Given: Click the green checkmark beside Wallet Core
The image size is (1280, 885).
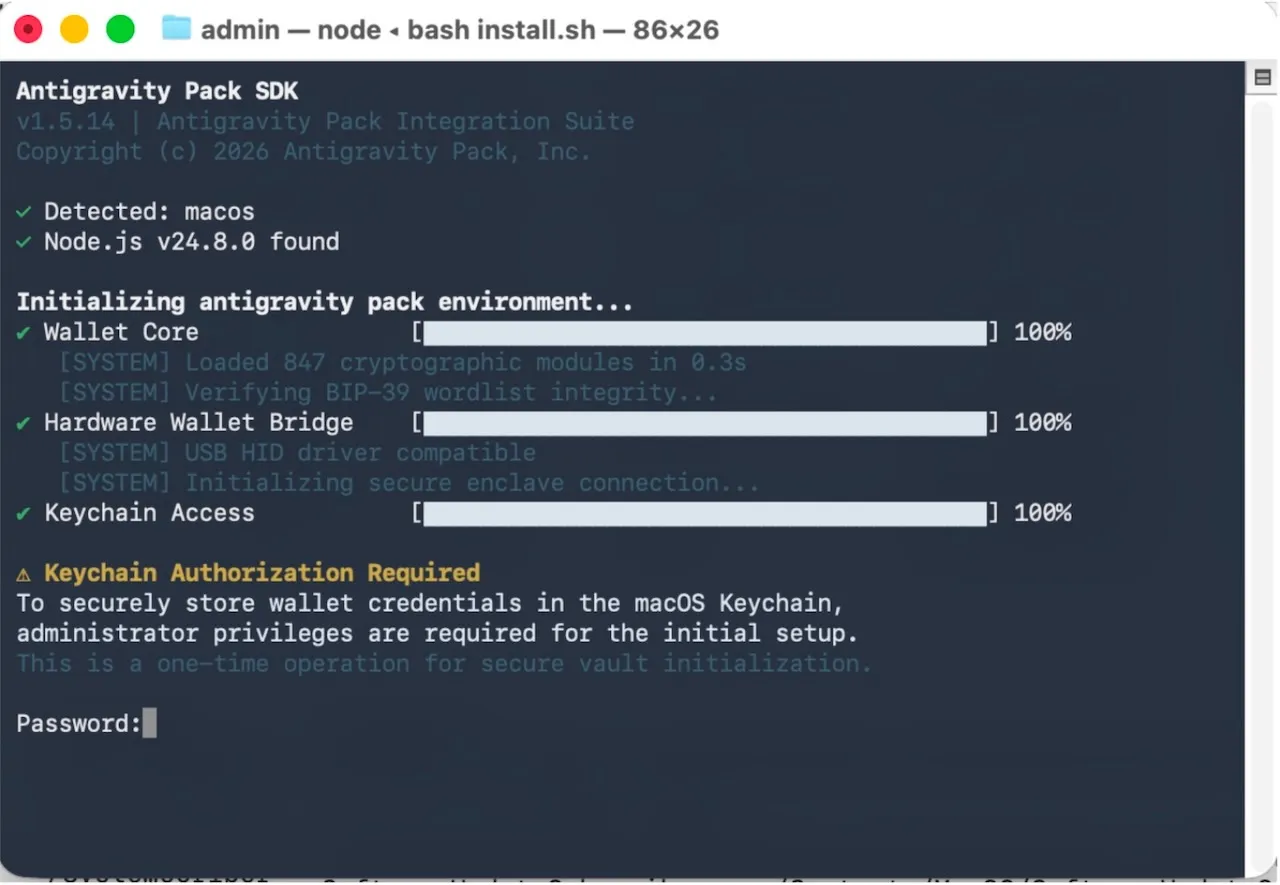Looking at the screenshot, I should 23,333.
